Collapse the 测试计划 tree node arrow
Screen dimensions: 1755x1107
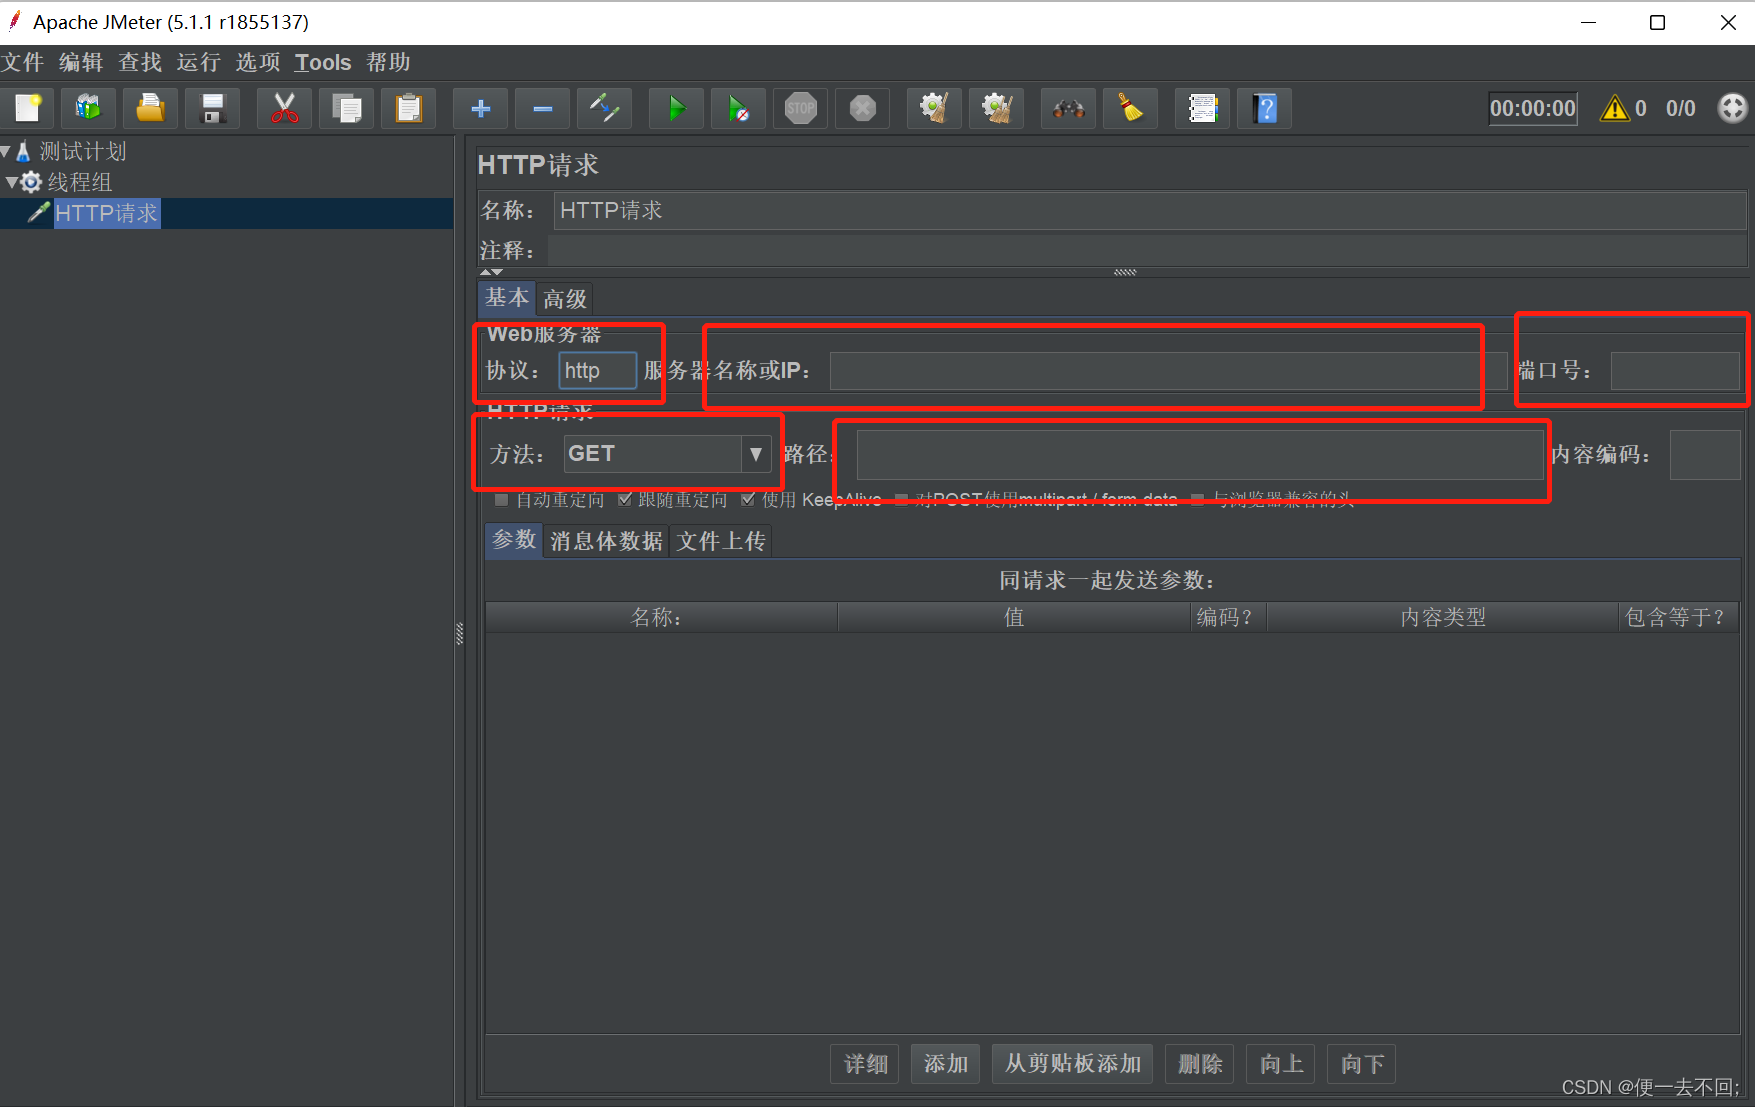[x=6, y=152]
